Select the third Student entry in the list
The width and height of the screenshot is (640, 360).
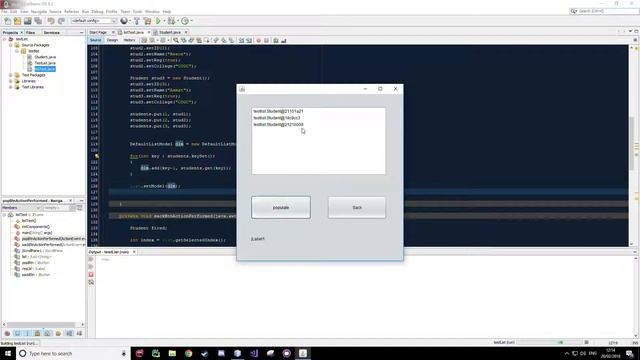[x=278, y=124]
